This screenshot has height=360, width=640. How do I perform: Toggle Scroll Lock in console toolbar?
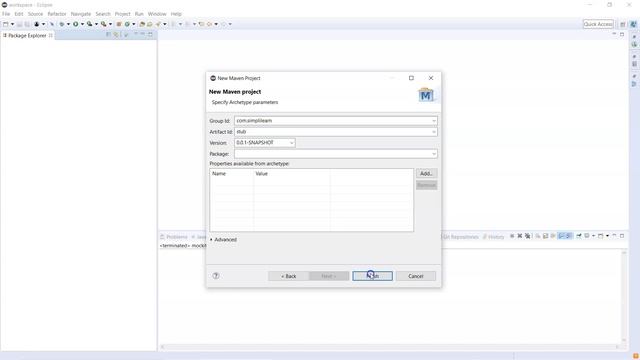click(x=545, y=236)
